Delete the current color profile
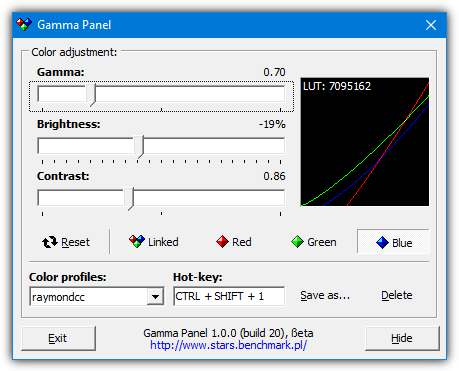The image size is (459, 371). coord(397,295)
